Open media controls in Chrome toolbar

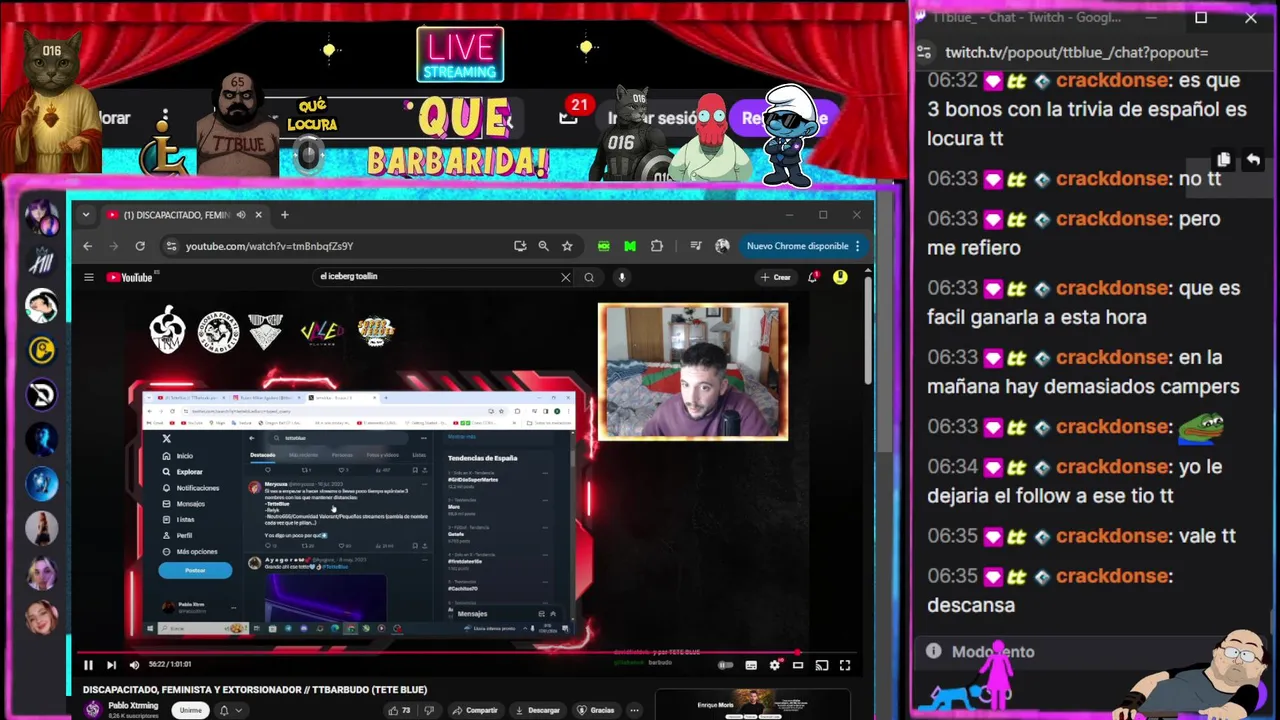(x=696, y=246)
